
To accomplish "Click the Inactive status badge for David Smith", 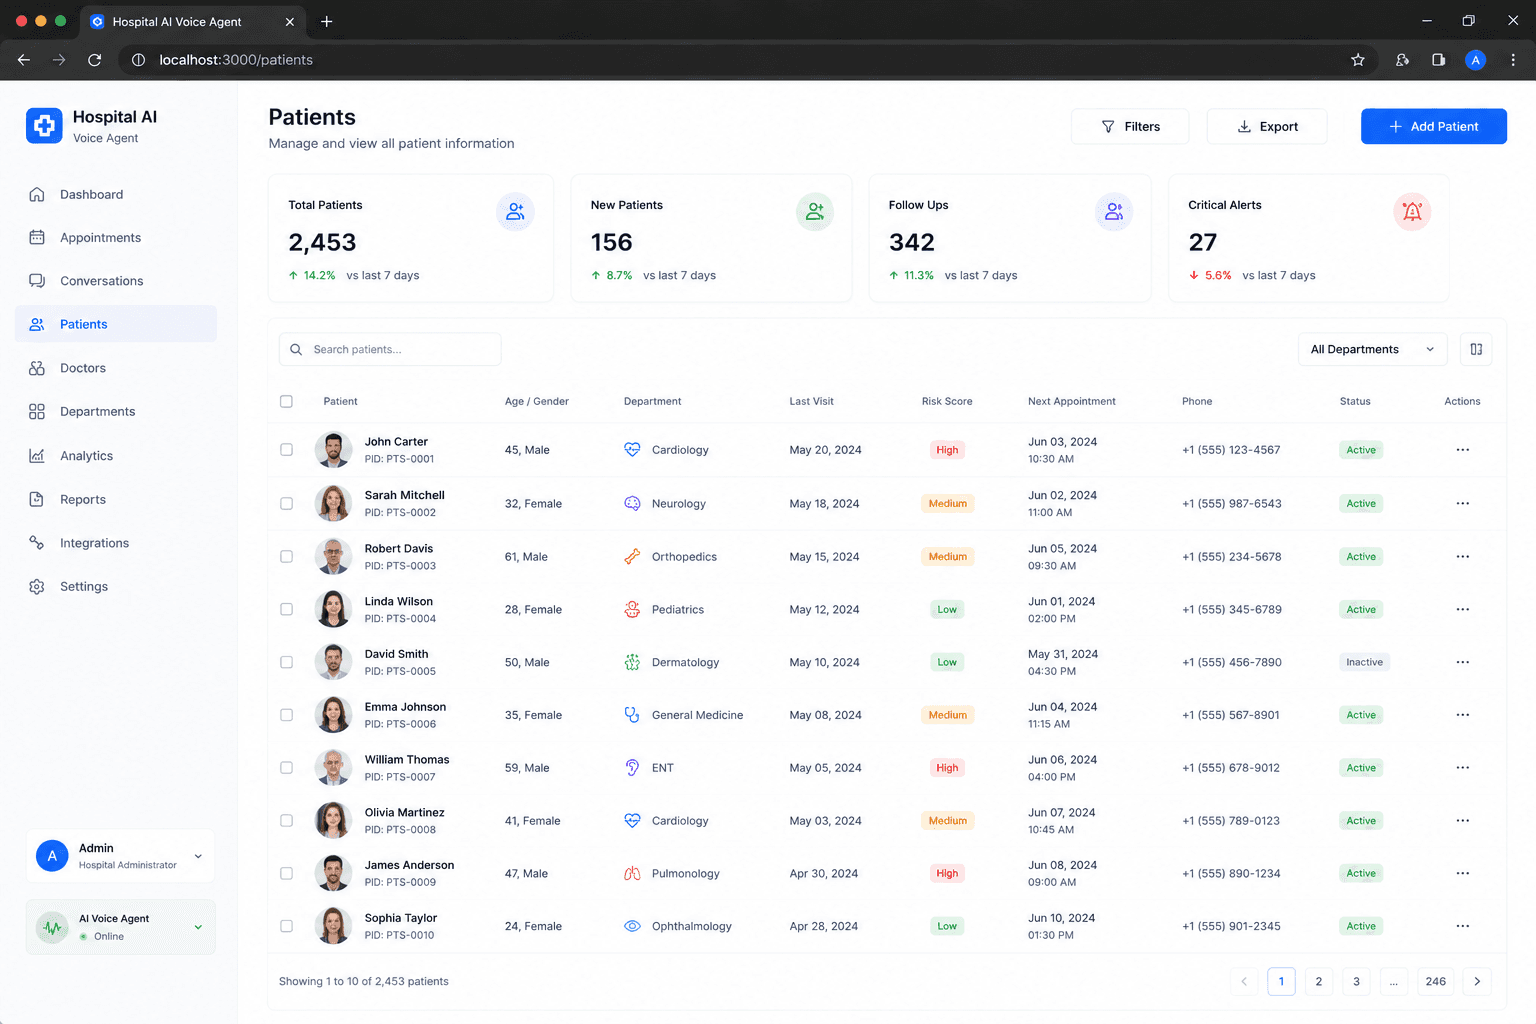I will [x=1364, y=662].
